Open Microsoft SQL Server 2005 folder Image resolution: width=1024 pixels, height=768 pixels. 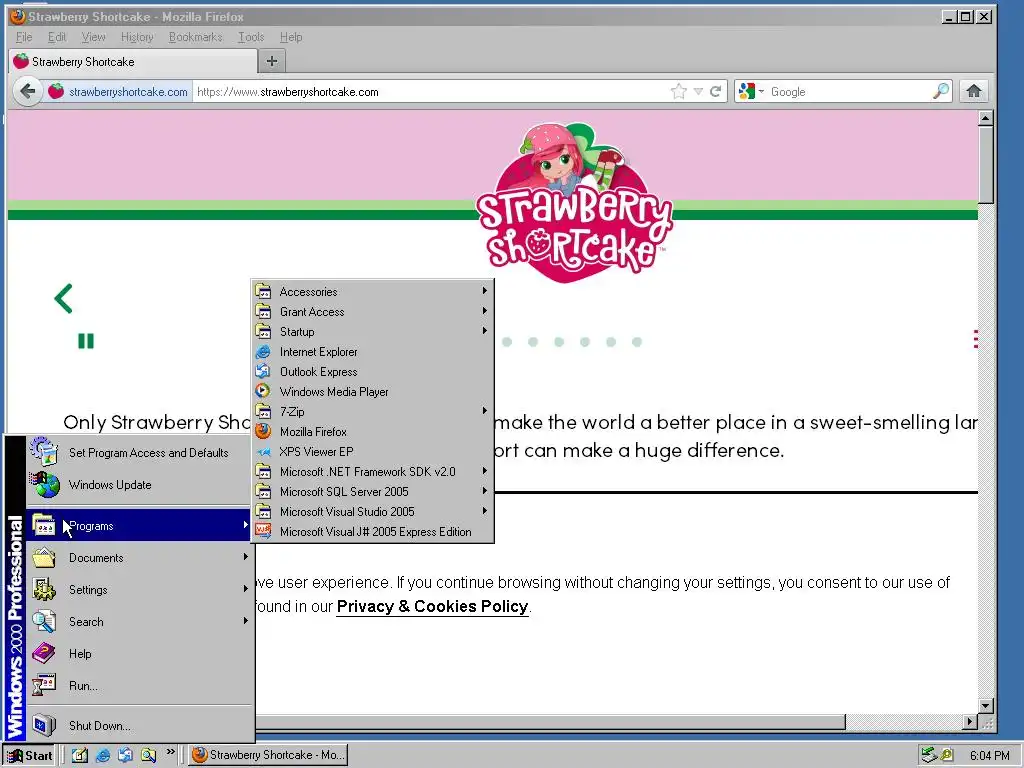[372, 492]
